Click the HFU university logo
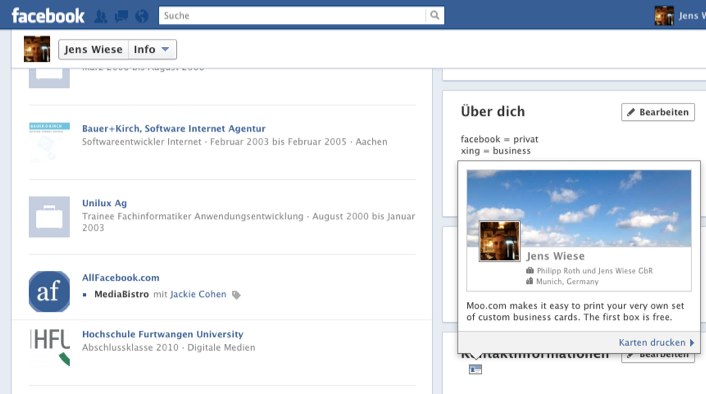 coord(50,347)
